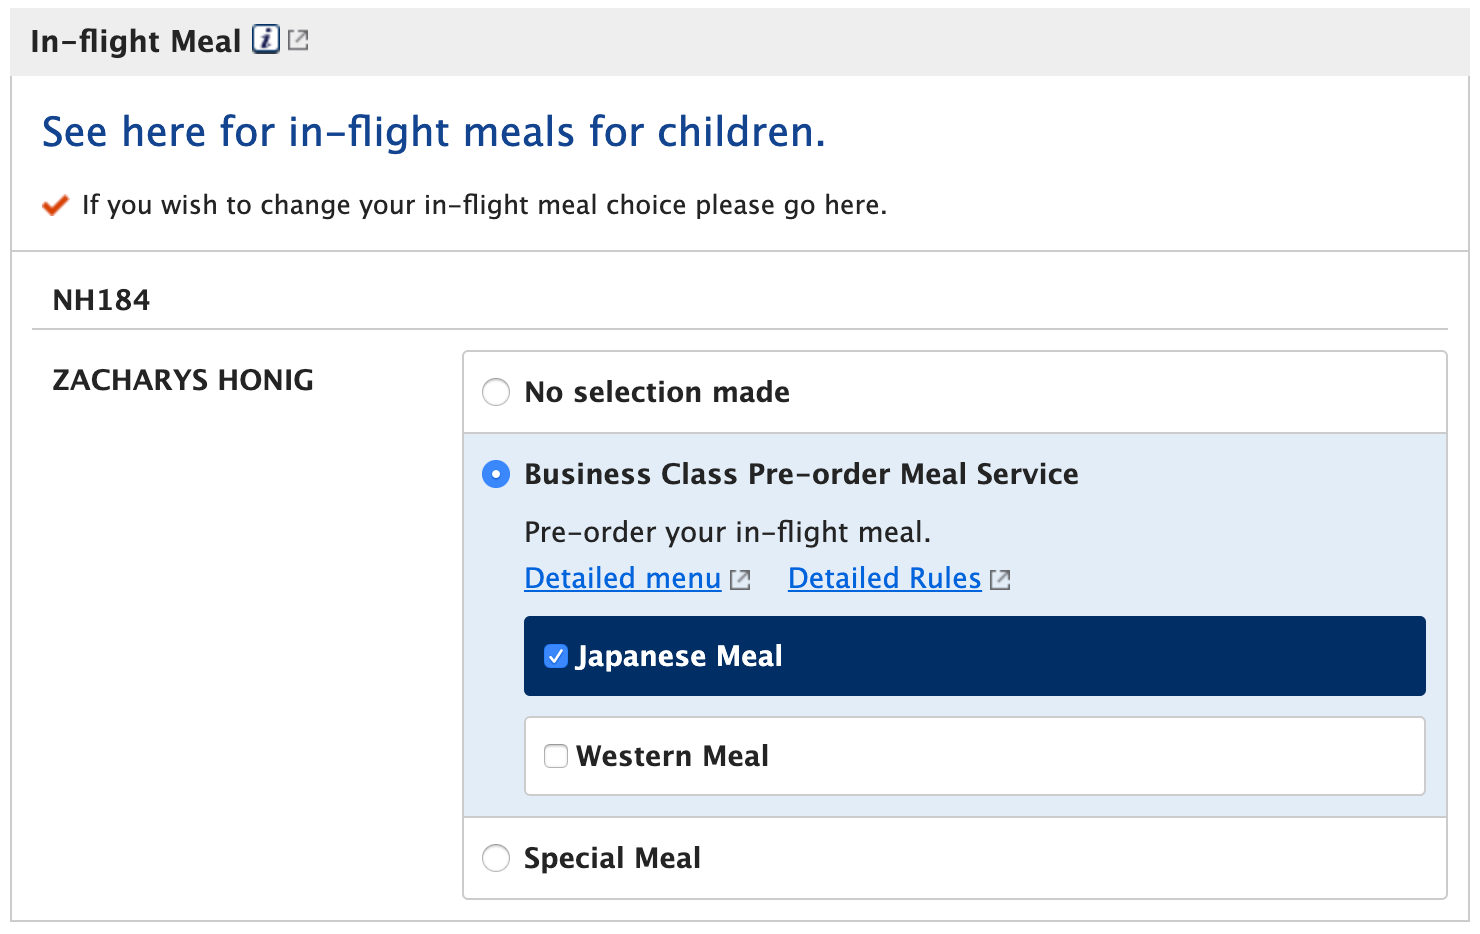Click the 'No selection made' label text

coord(657,392)
